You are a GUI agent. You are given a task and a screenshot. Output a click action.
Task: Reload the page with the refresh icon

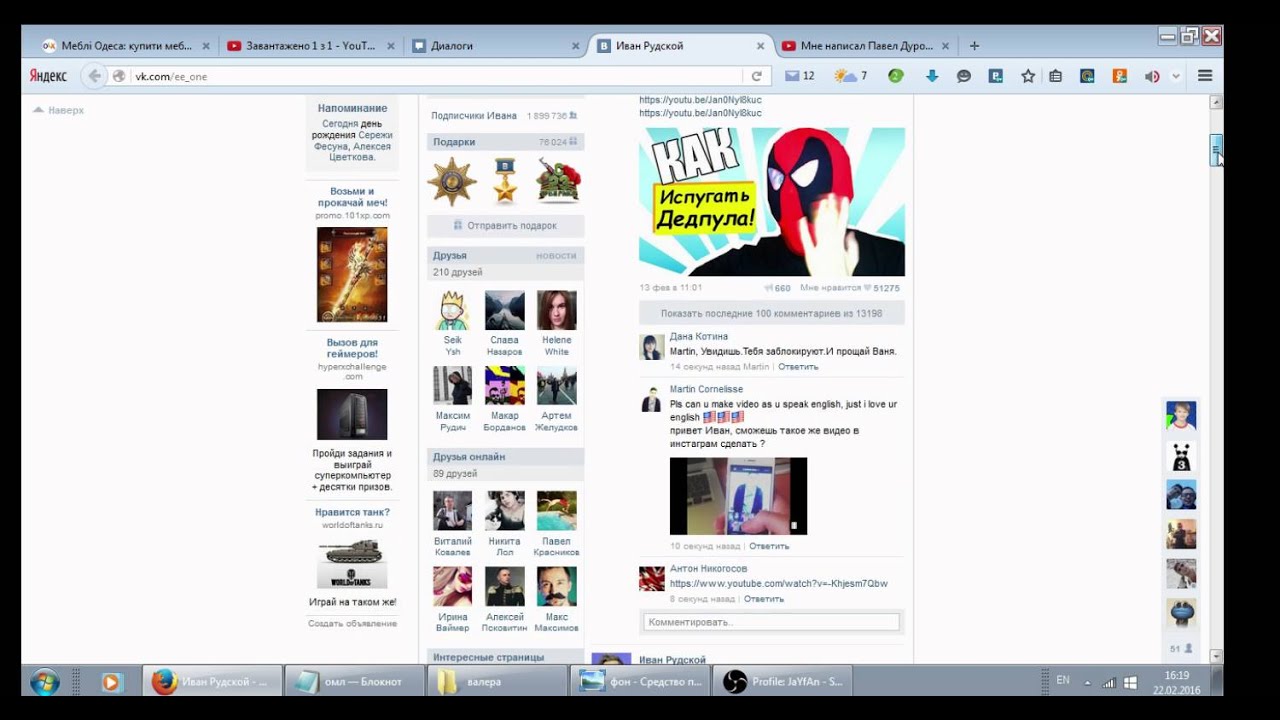tap(757, 76)
